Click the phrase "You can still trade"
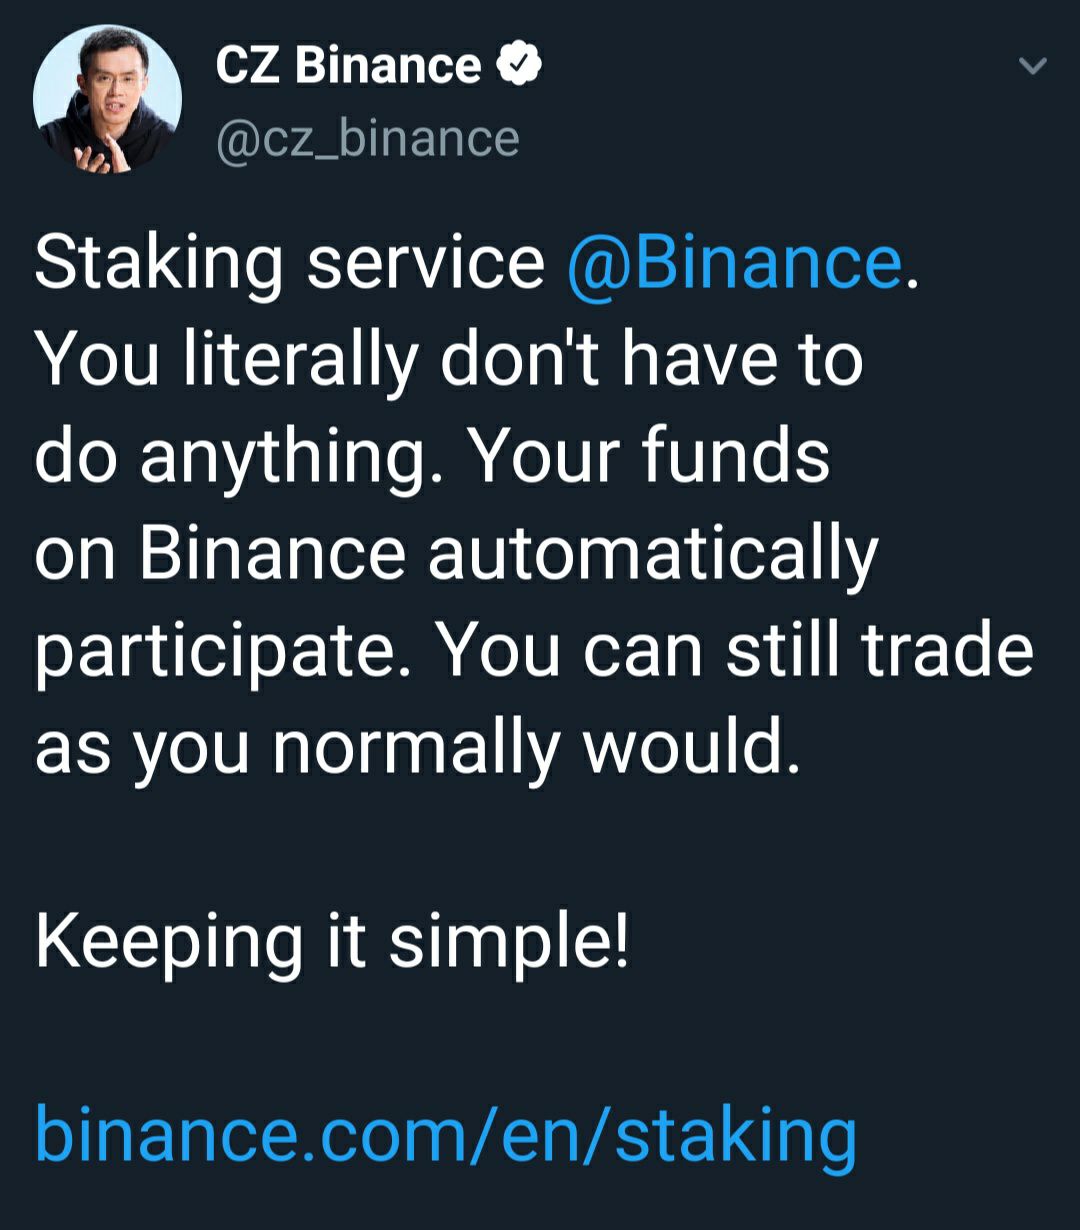Viewport: 1080px width, 1230px height. point(735,648)
